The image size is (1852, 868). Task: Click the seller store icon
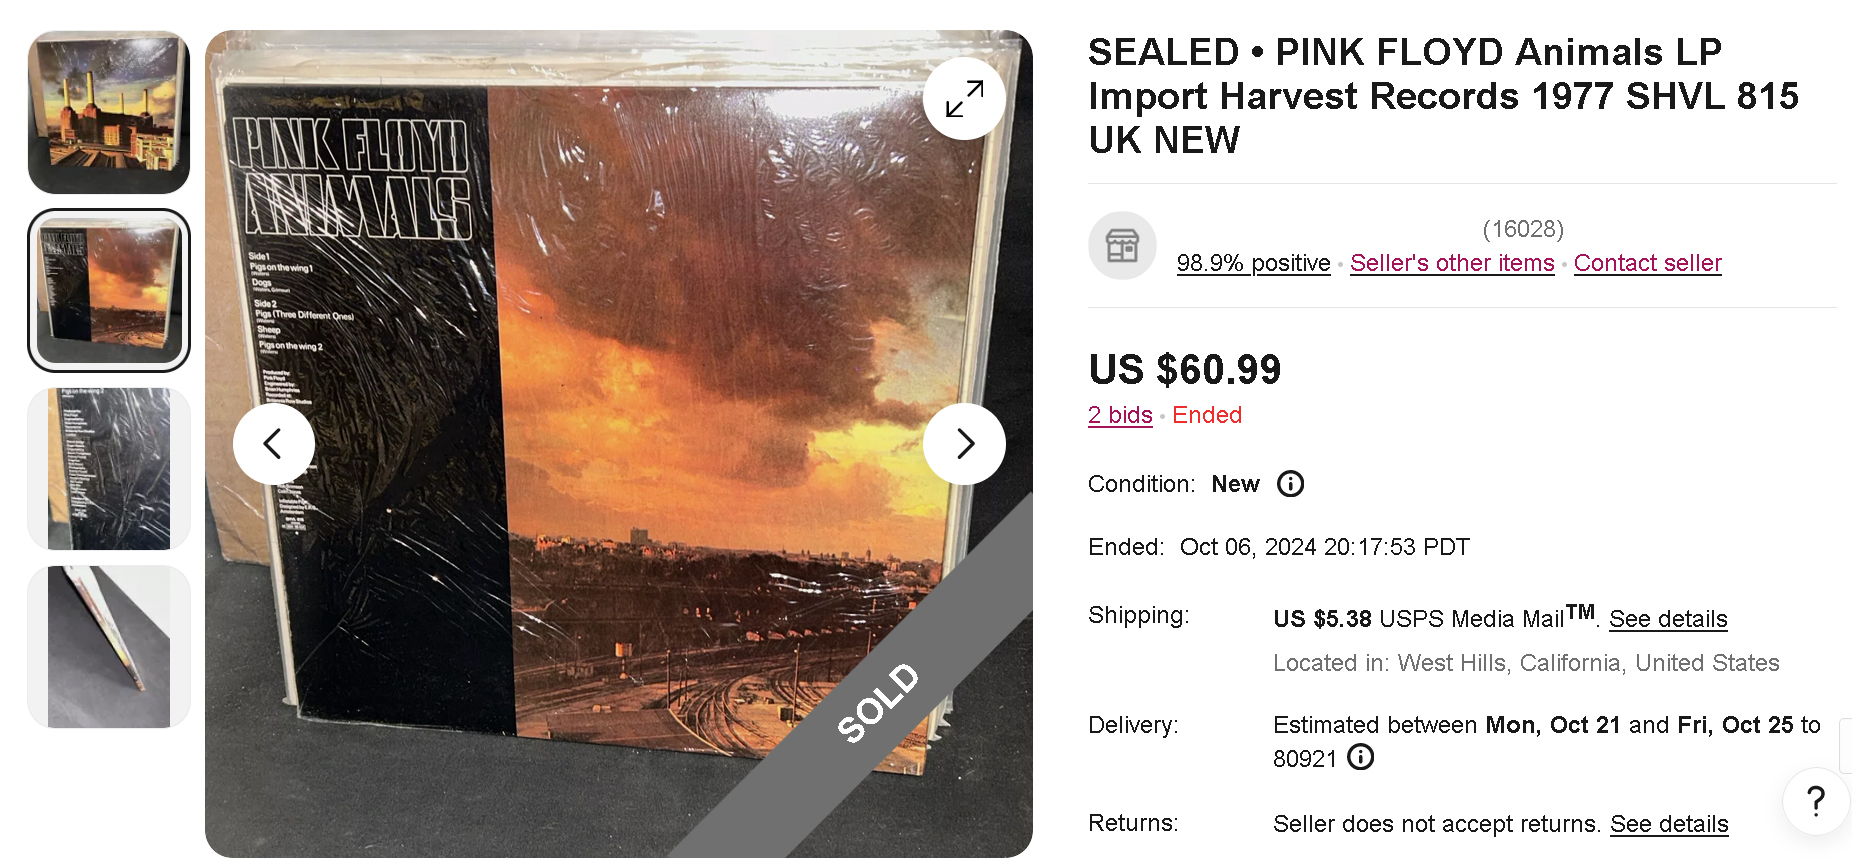[x=1122, y=246]
